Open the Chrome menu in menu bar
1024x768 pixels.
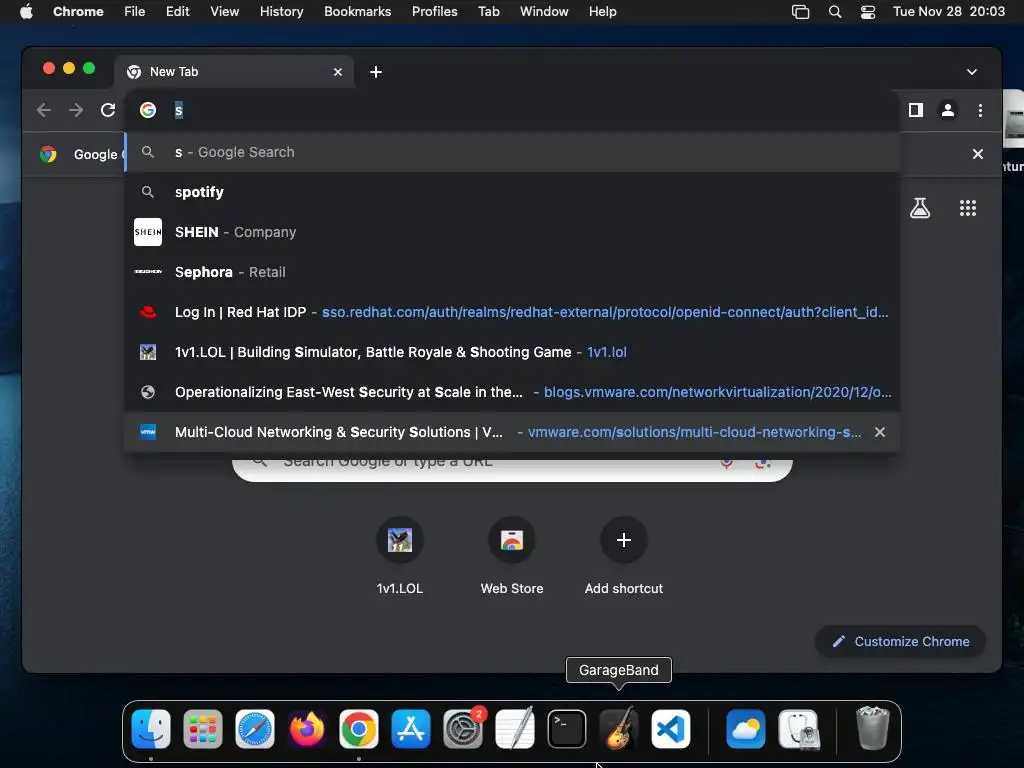click(x=78, y=12)
